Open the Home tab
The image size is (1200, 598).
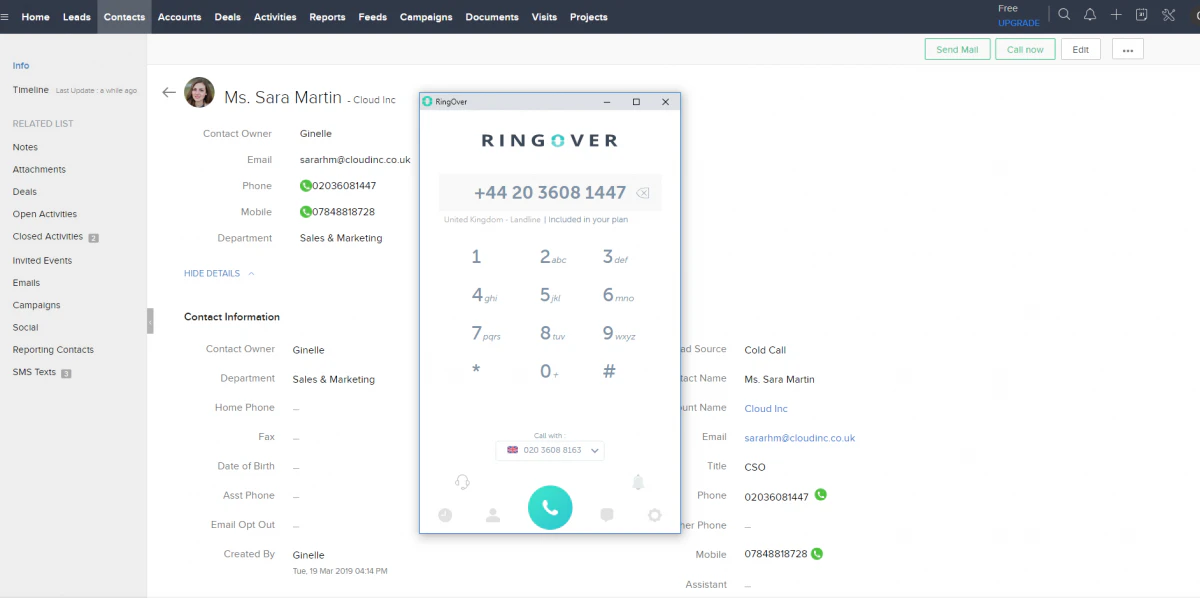click(35, 17)
